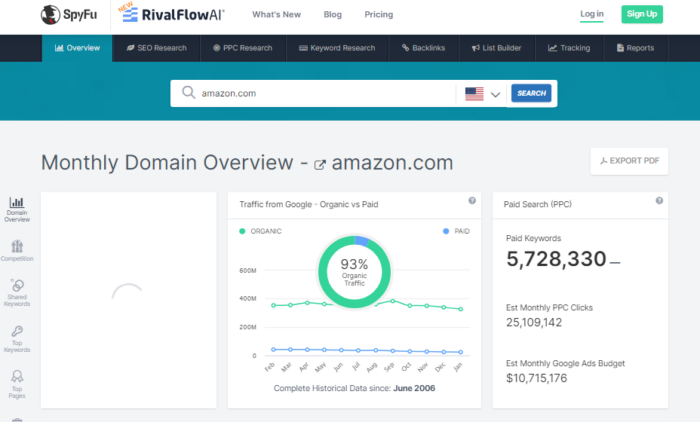Image resolution: width=700 pixels, height=422 pixels.
Task: Open Competition in the sidebar
Action: (17, 251)
